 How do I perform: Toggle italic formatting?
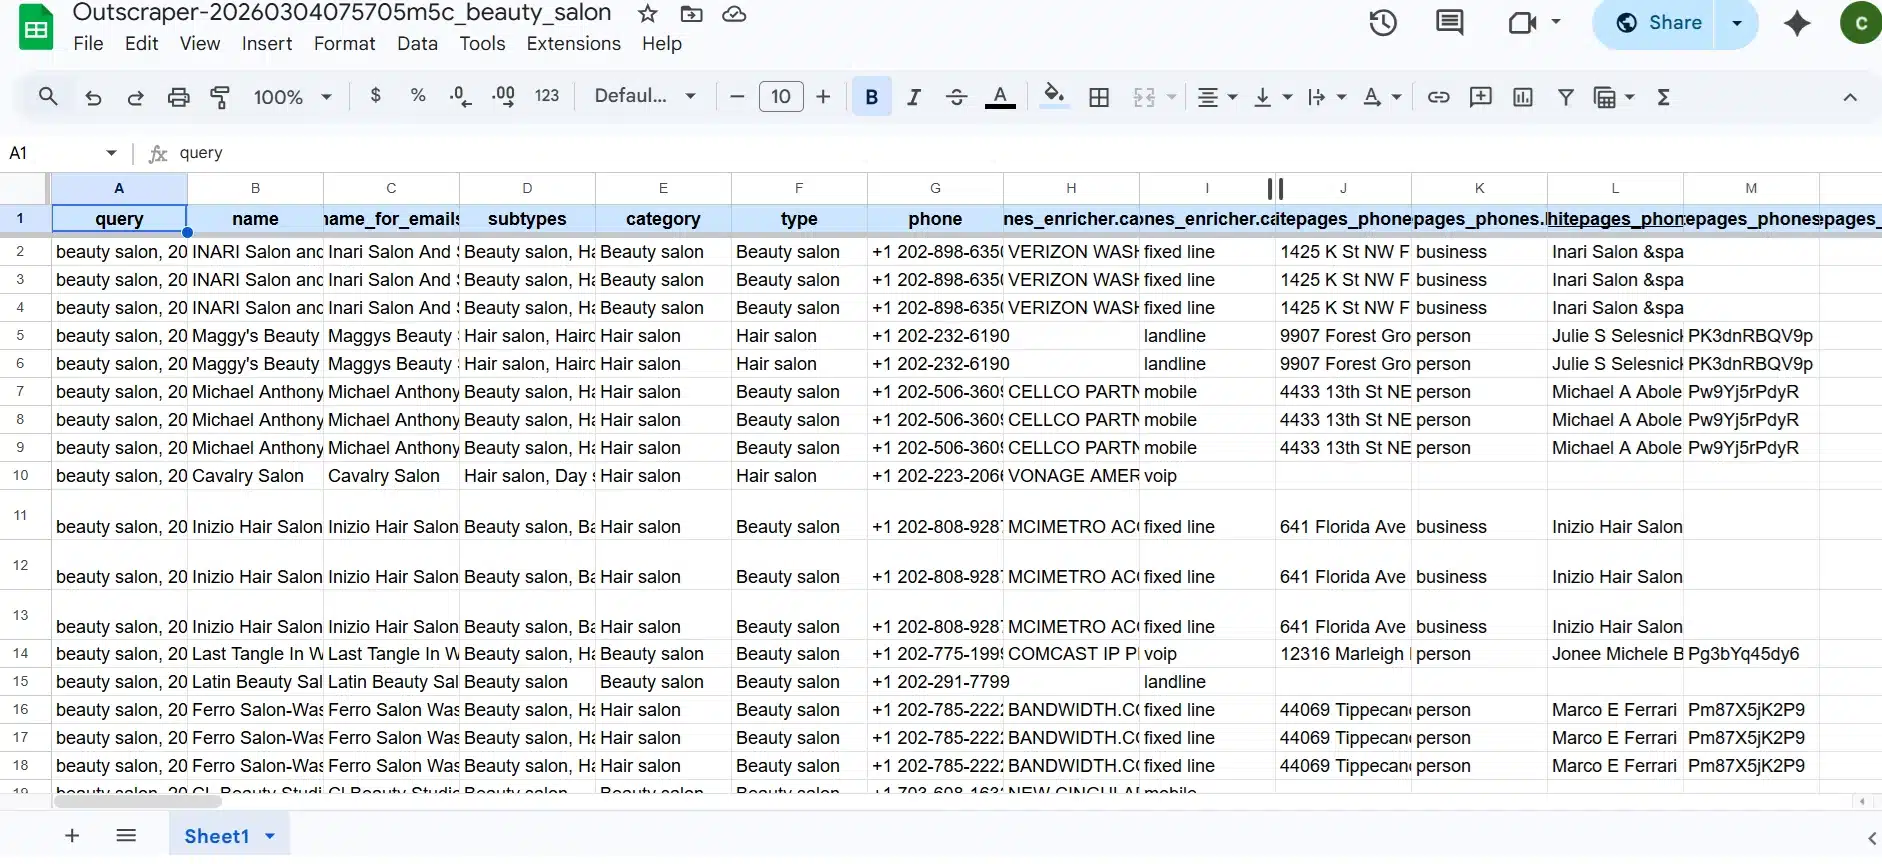pos(913,97)
